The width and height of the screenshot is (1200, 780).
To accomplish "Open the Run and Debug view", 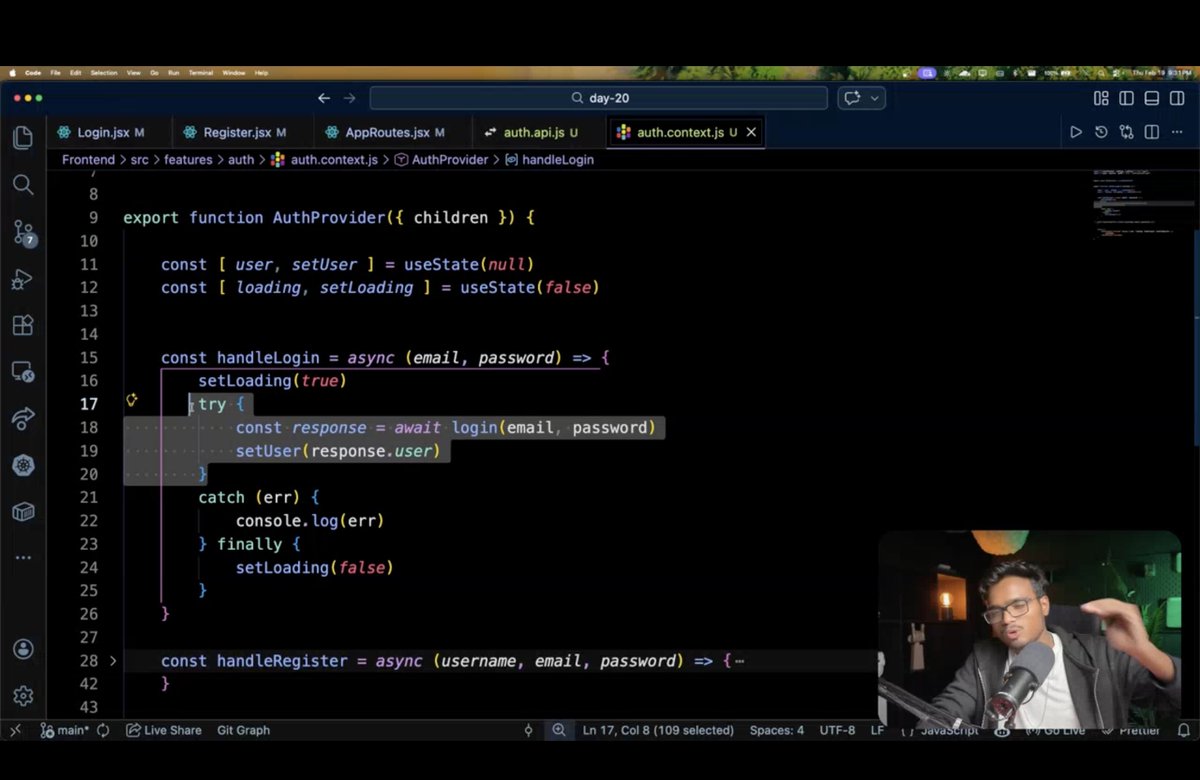I will click(x=22, y=280).
